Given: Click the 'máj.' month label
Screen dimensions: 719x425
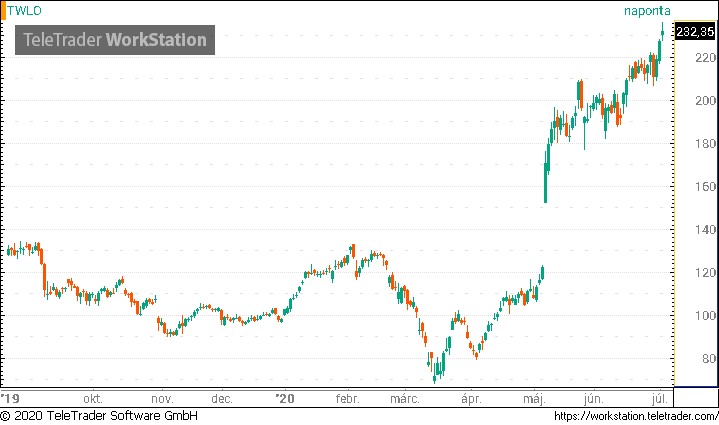Looking at the screenshot, I should click(x=535, y=398).
